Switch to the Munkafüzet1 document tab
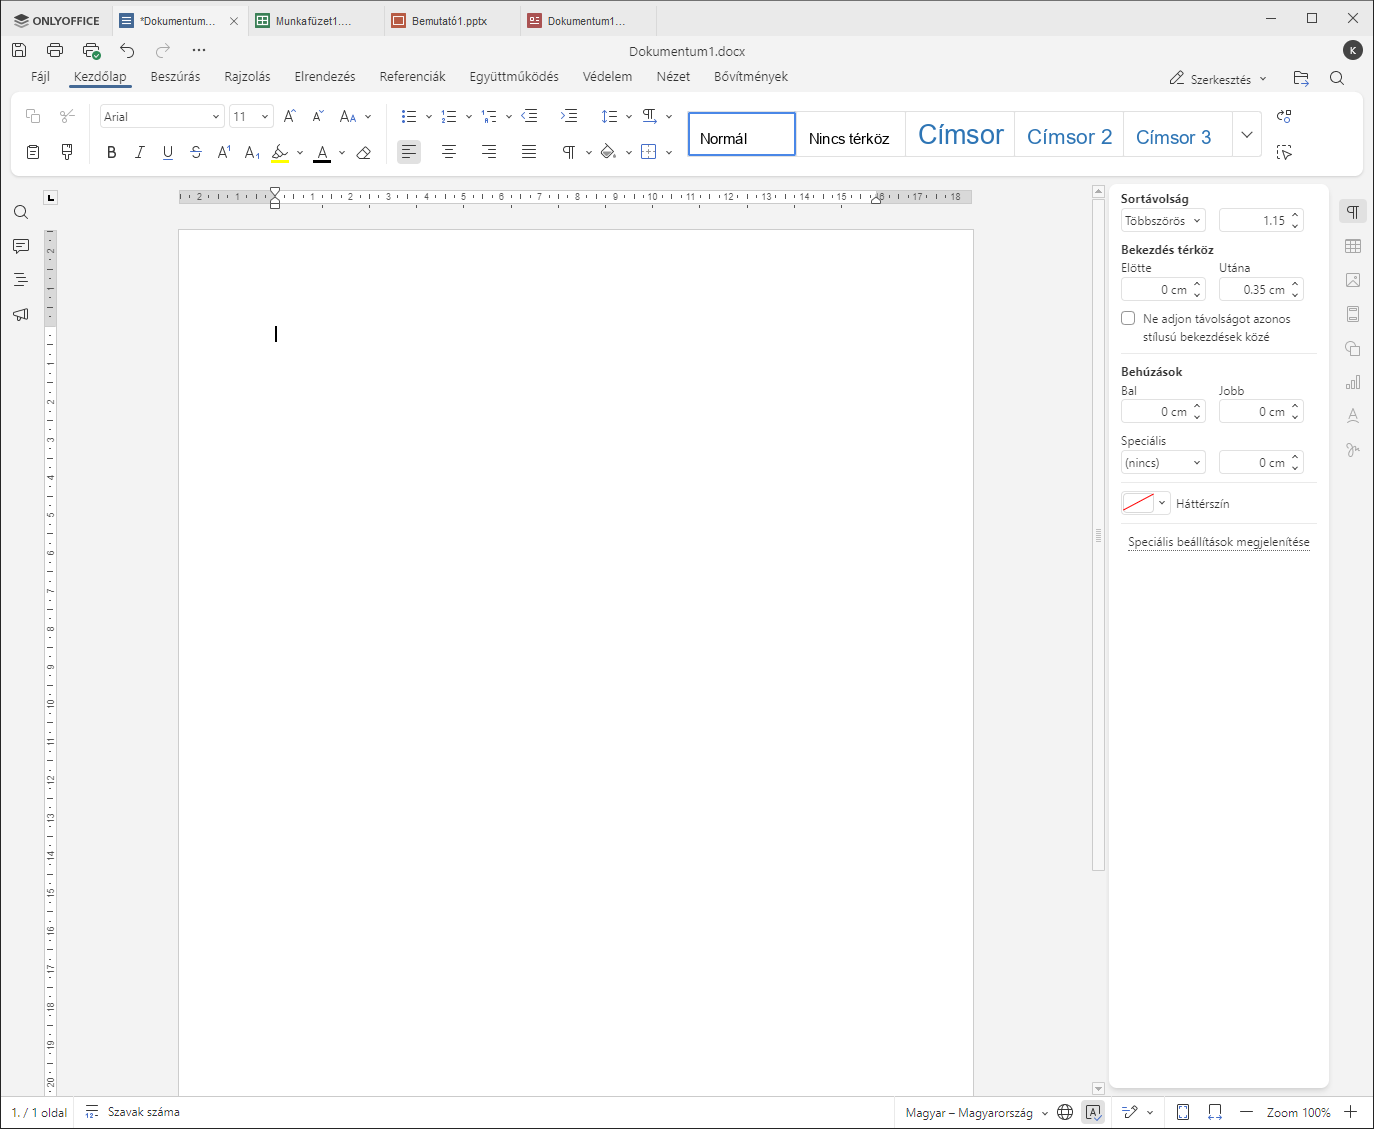This screenshot has width=1374, height=1129. (315, 20)
